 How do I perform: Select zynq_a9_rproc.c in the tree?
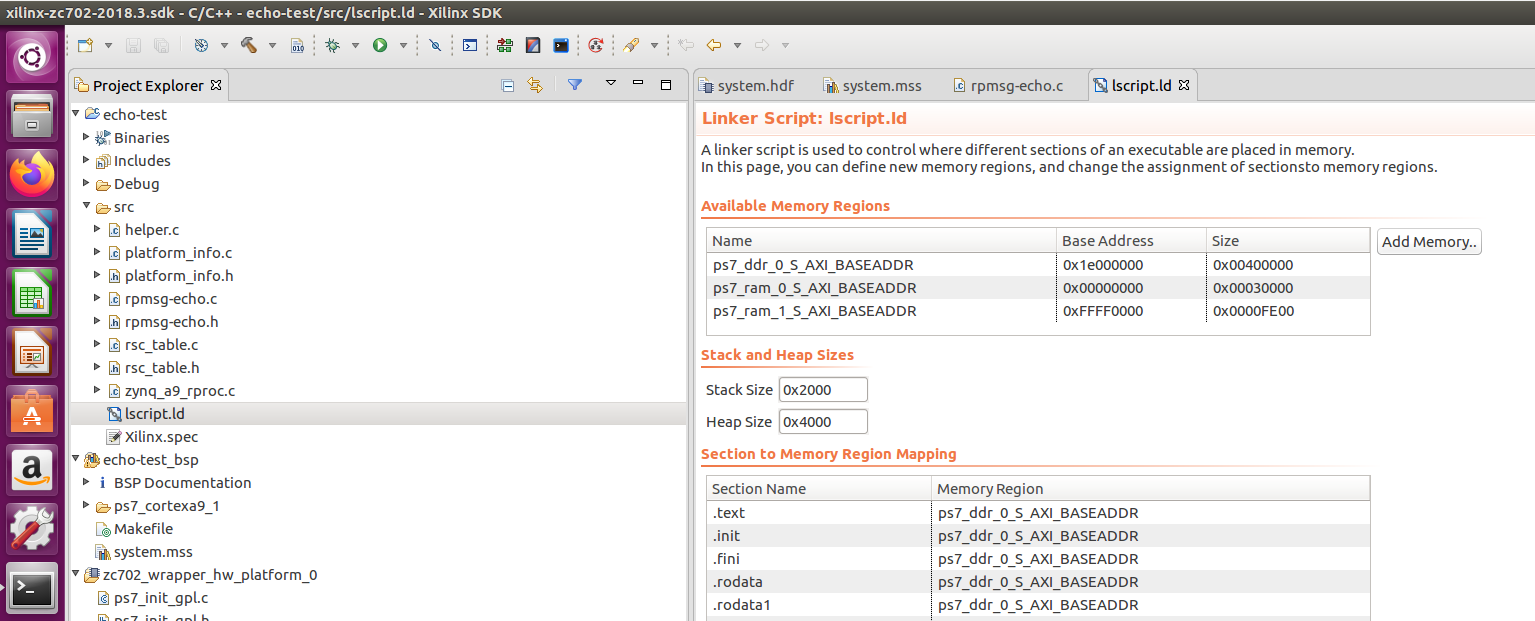point(180,391)
